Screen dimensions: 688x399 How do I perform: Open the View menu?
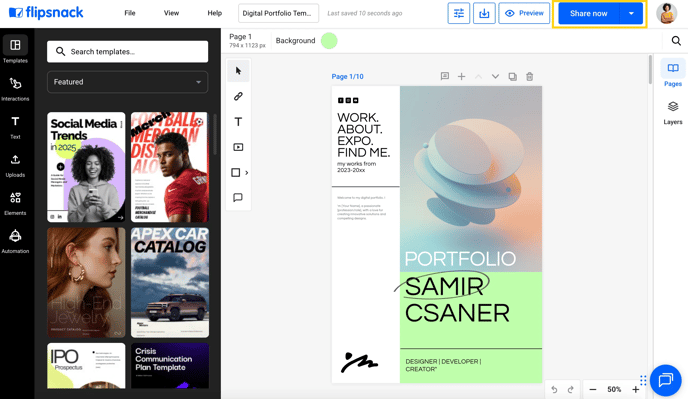[172, 13]
